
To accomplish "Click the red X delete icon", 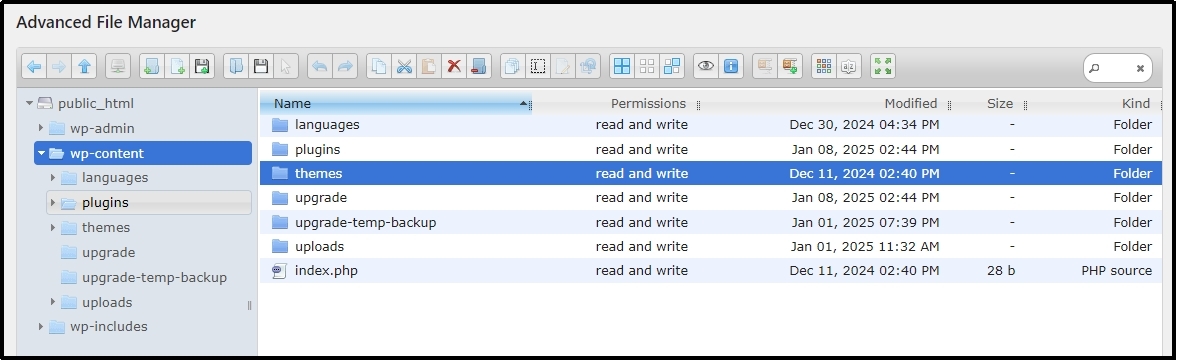I will click(453, 66).
